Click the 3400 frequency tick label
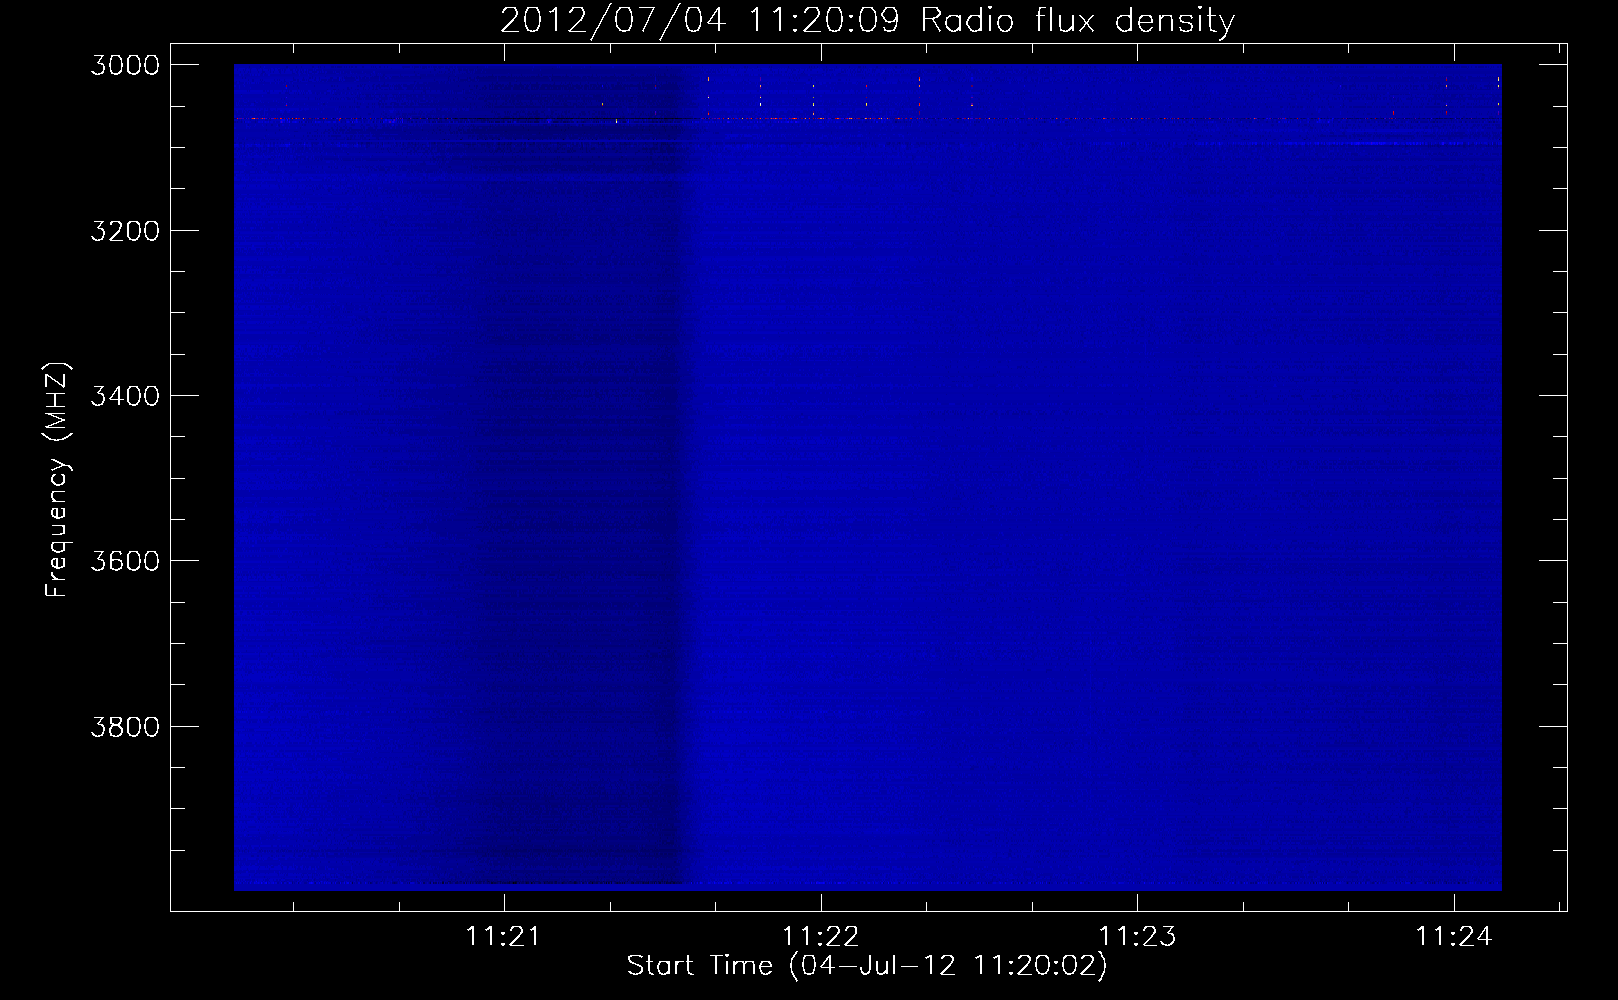 point(125,396)
